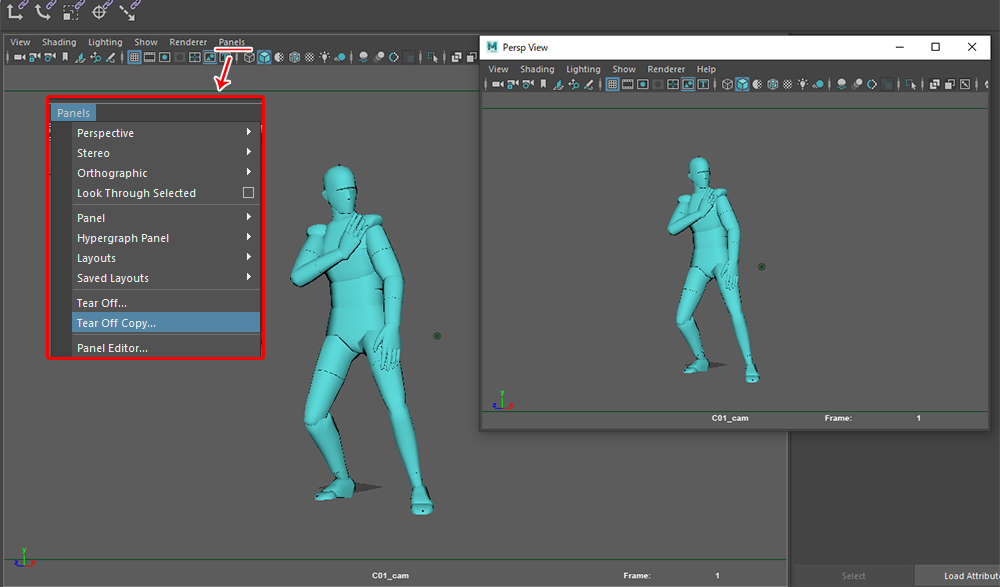Click the Persp View window title bar

pyautogui.click(x=700, y=47)
